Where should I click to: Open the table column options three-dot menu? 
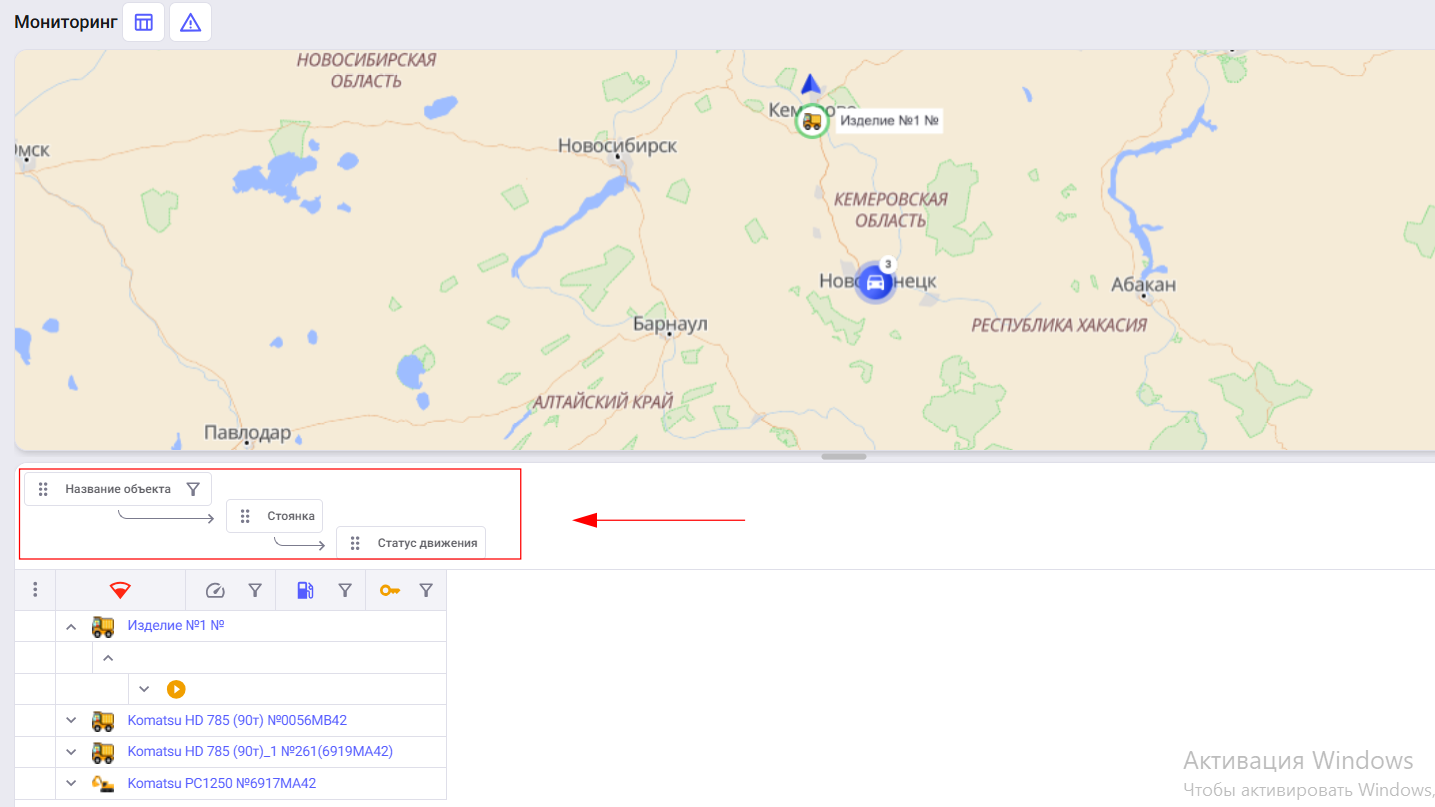(x=35, y=590)
